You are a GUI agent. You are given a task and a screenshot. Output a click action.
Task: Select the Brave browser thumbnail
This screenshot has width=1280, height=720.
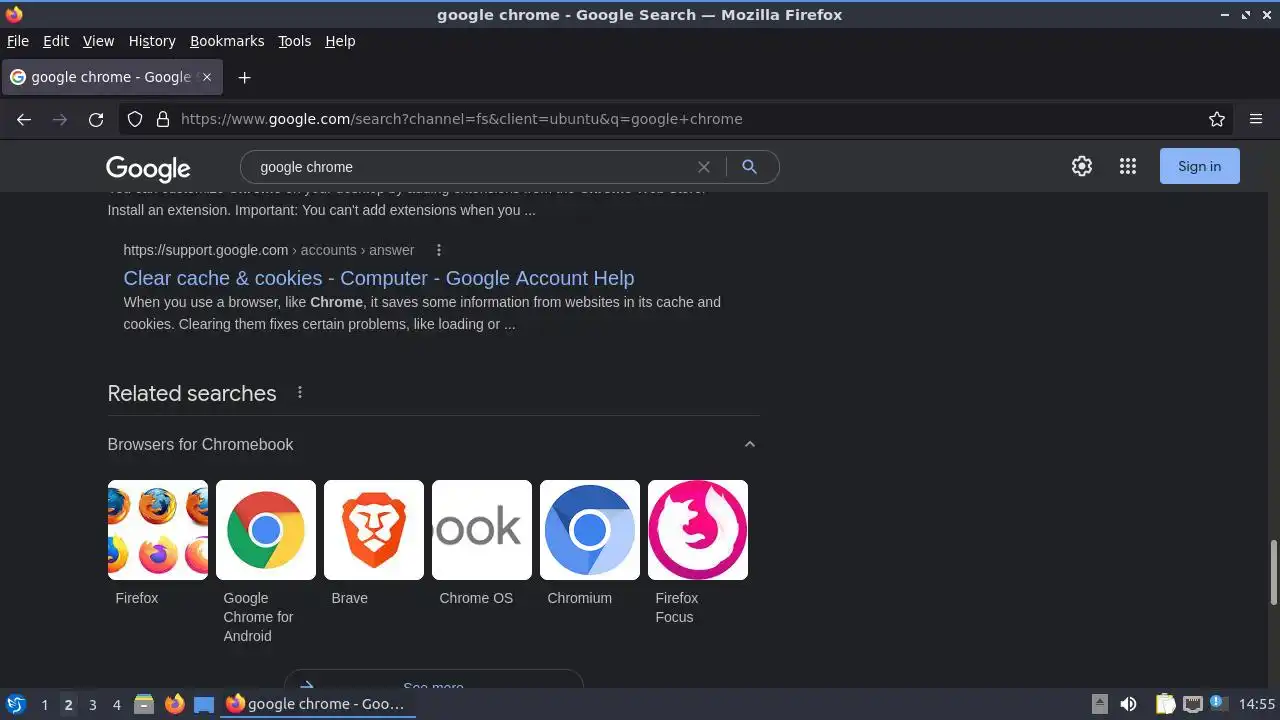coord(374,530)
